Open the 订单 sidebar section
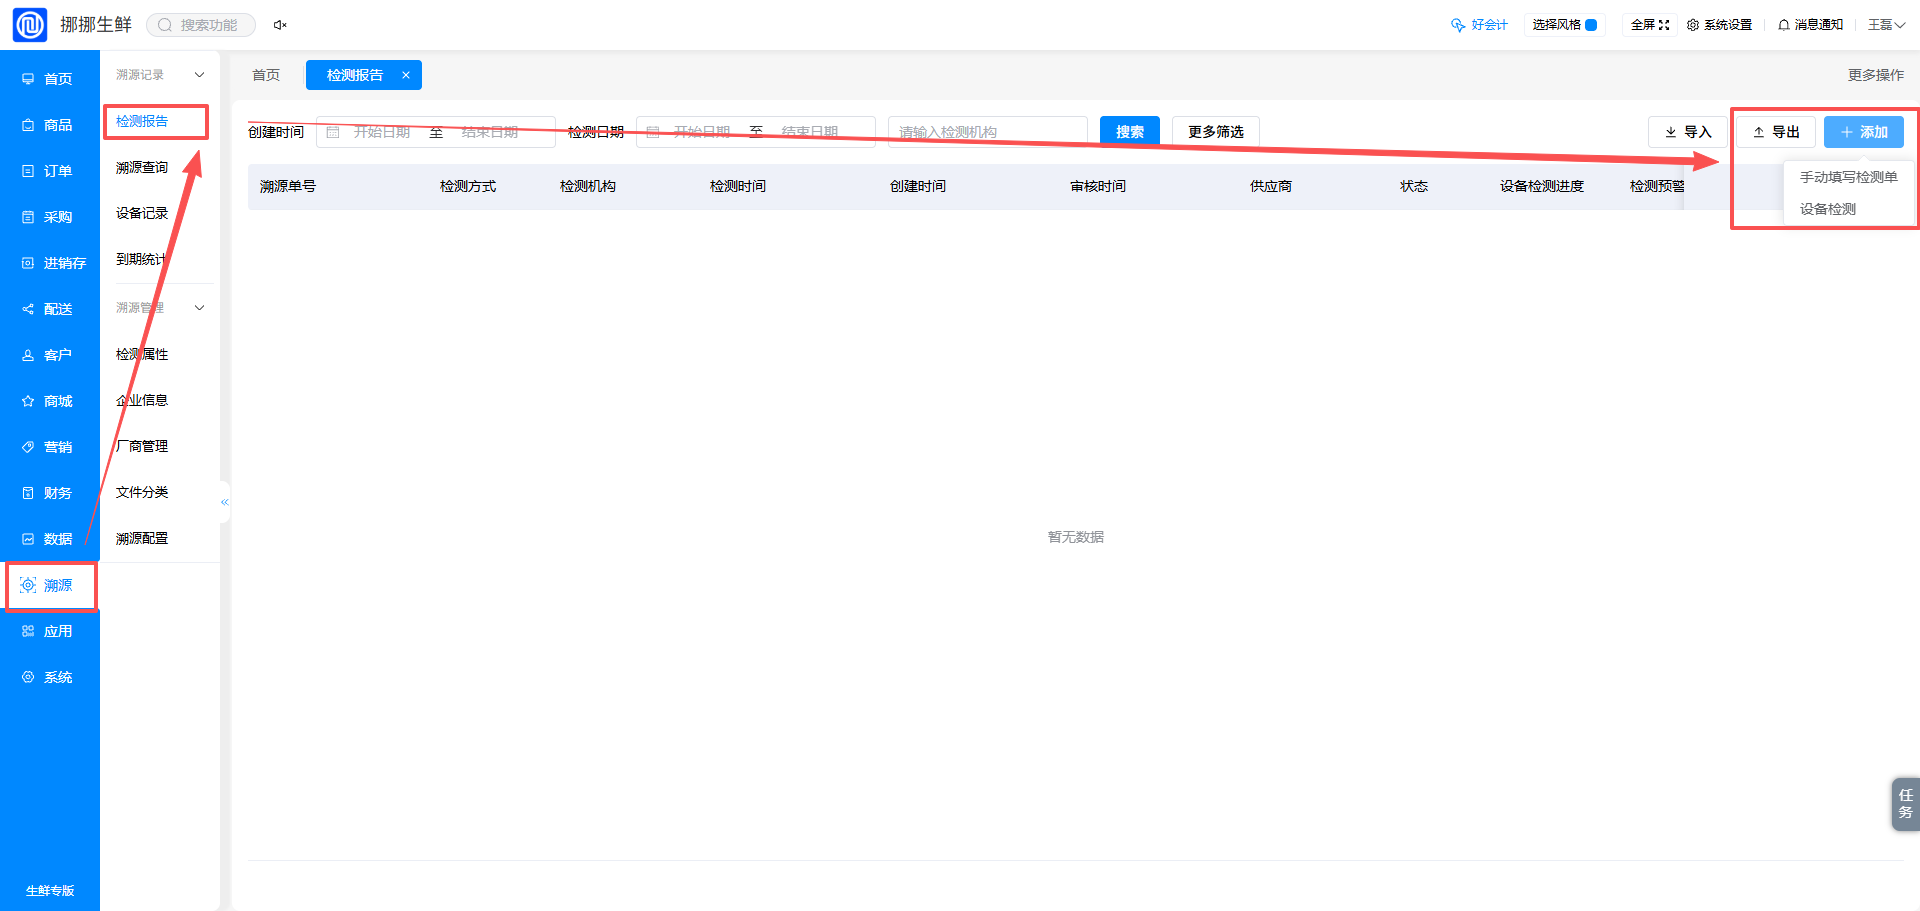 50,171
